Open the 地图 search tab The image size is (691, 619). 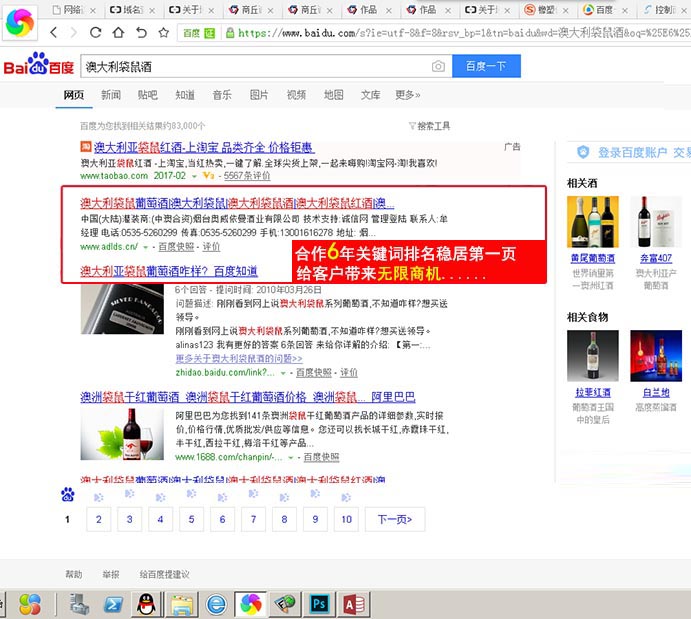pos(333,95)
